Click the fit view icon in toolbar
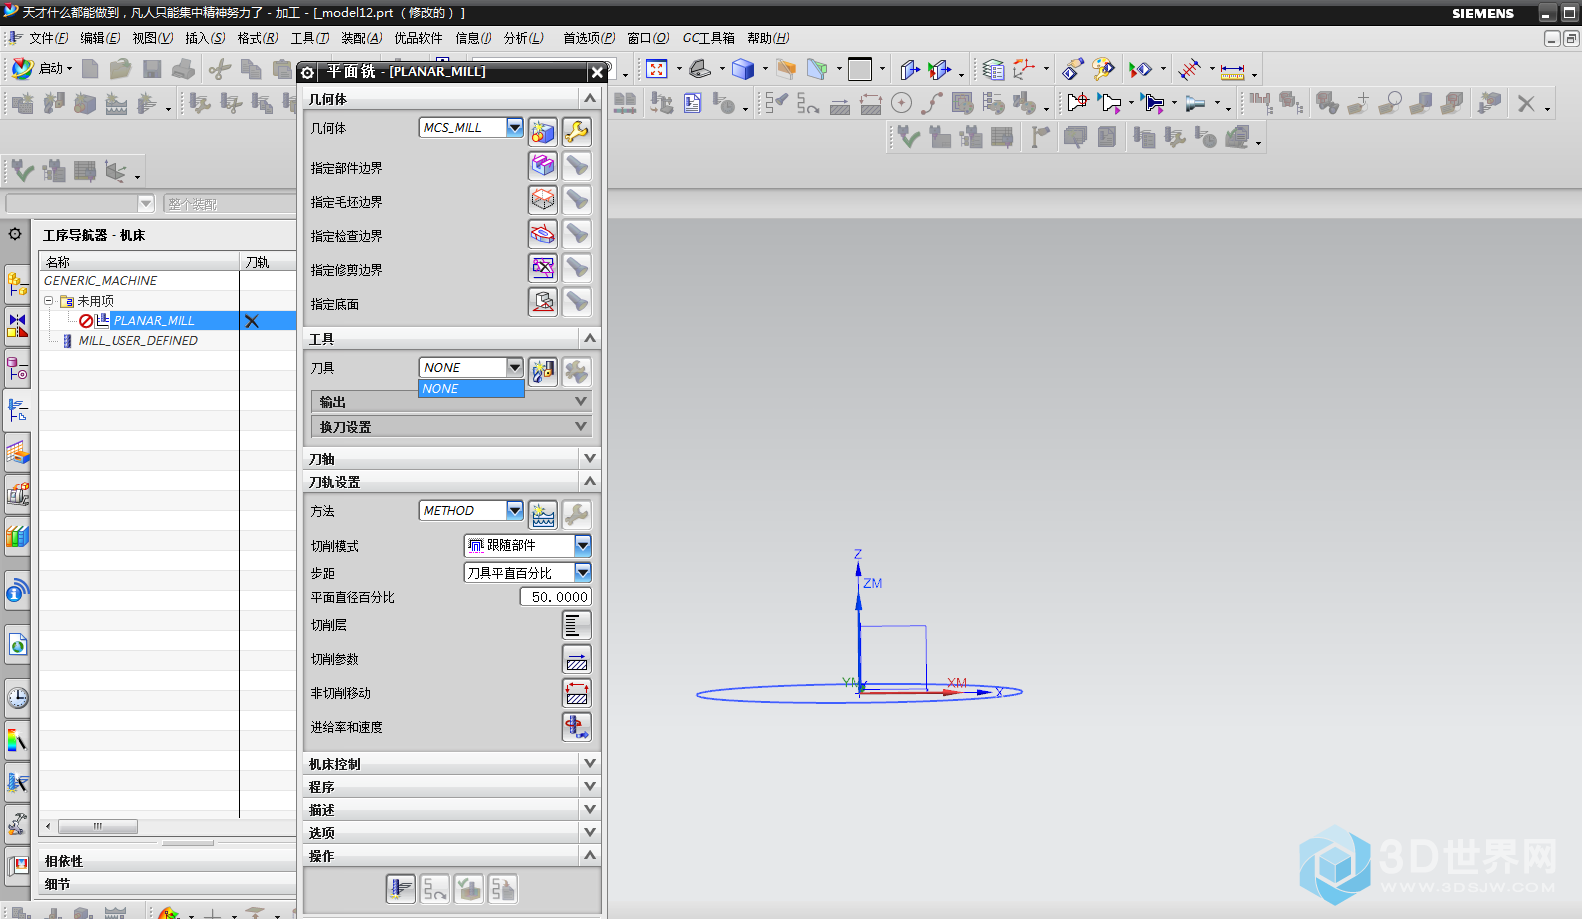 [657, 69]
